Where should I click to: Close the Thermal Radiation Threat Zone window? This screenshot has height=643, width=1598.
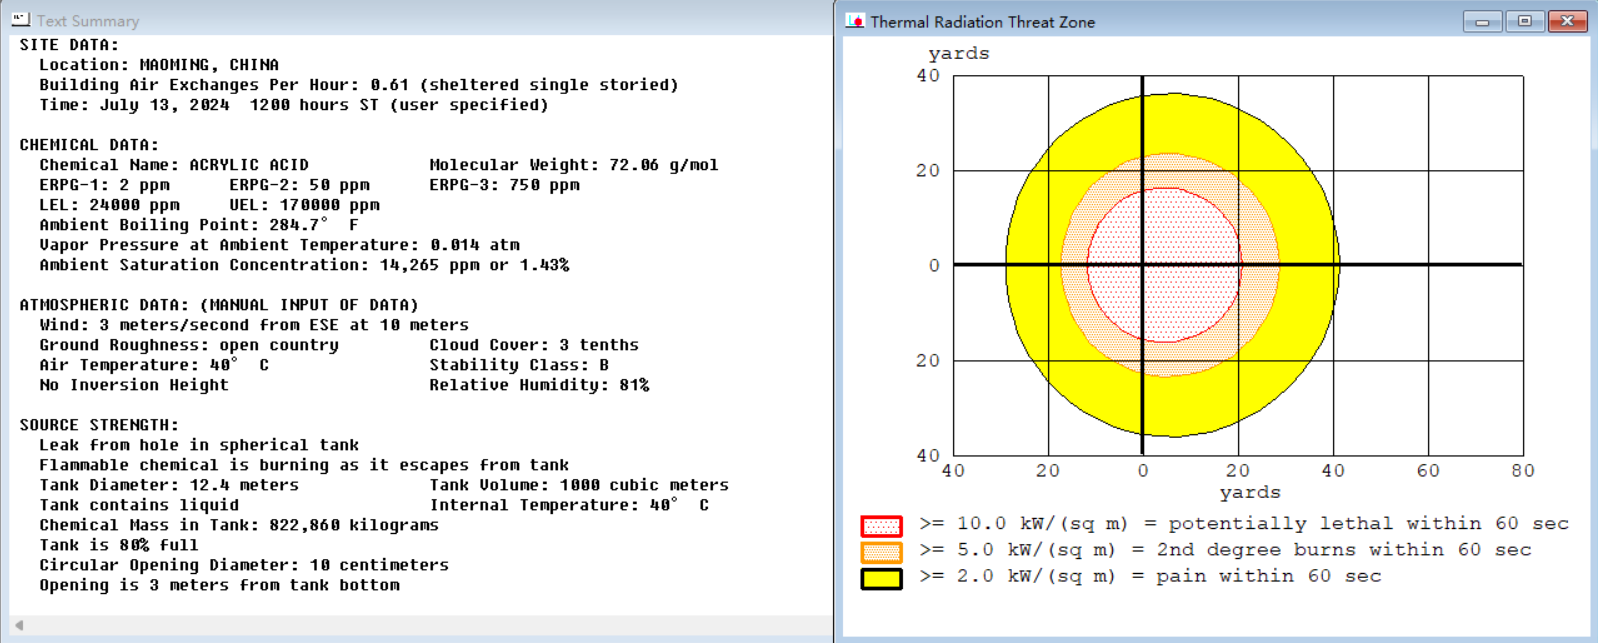[x=1567, y=21]
